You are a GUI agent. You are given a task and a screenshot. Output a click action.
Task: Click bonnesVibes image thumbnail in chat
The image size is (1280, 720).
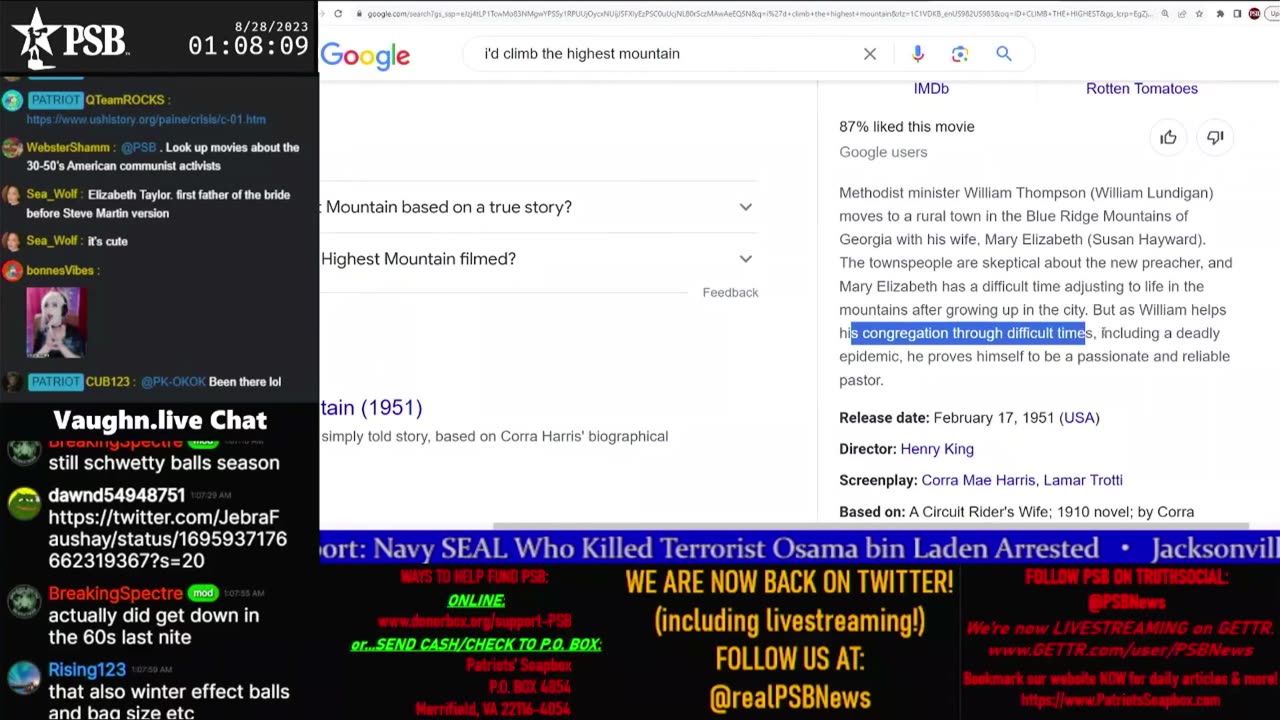coord(55,322)
